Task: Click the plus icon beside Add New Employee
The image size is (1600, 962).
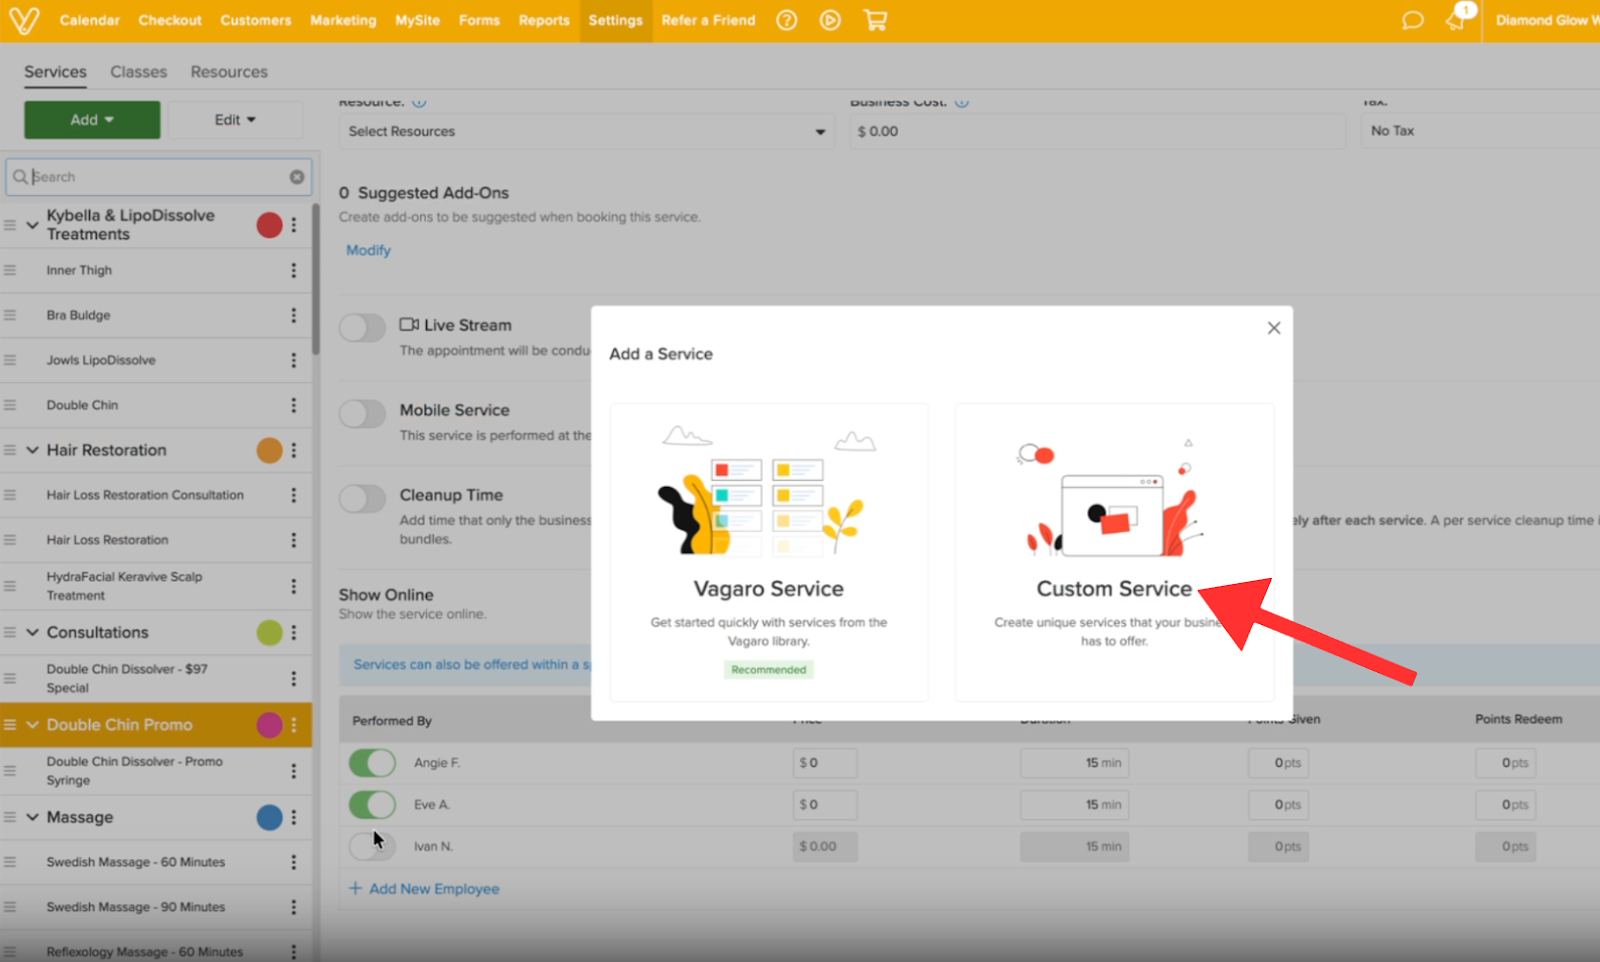Action: [x=355, y=888]
